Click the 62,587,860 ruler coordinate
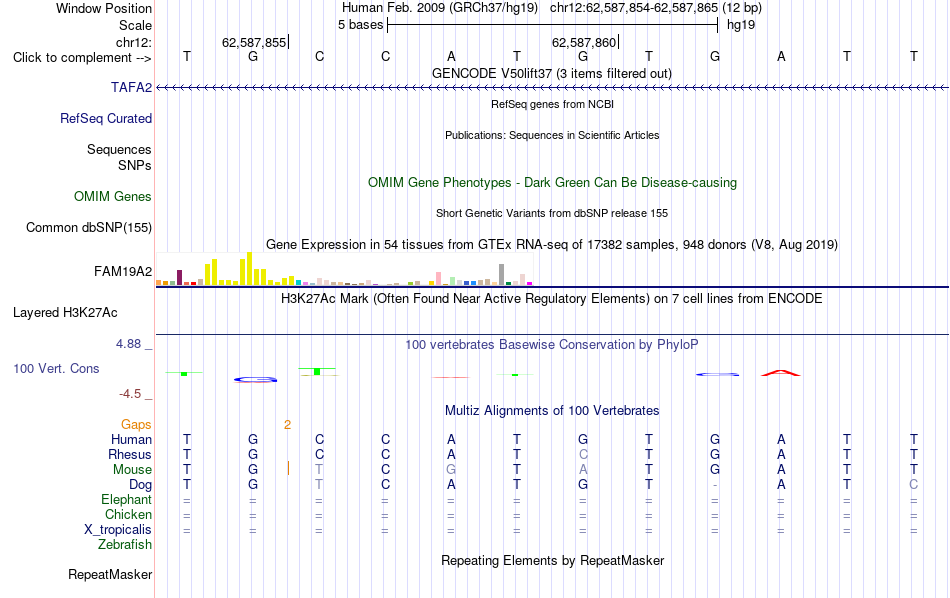The image size is (950, 598). 584,42
